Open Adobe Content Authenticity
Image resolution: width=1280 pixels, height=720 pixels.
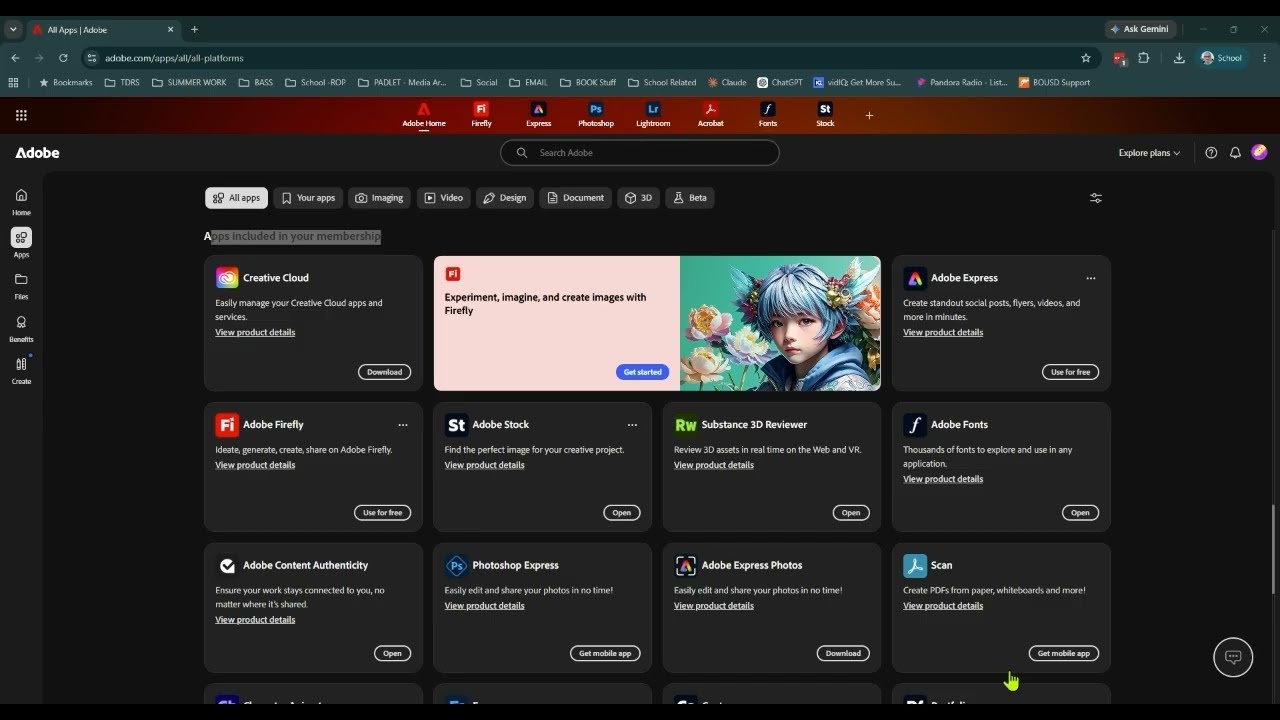coord(392,654)
